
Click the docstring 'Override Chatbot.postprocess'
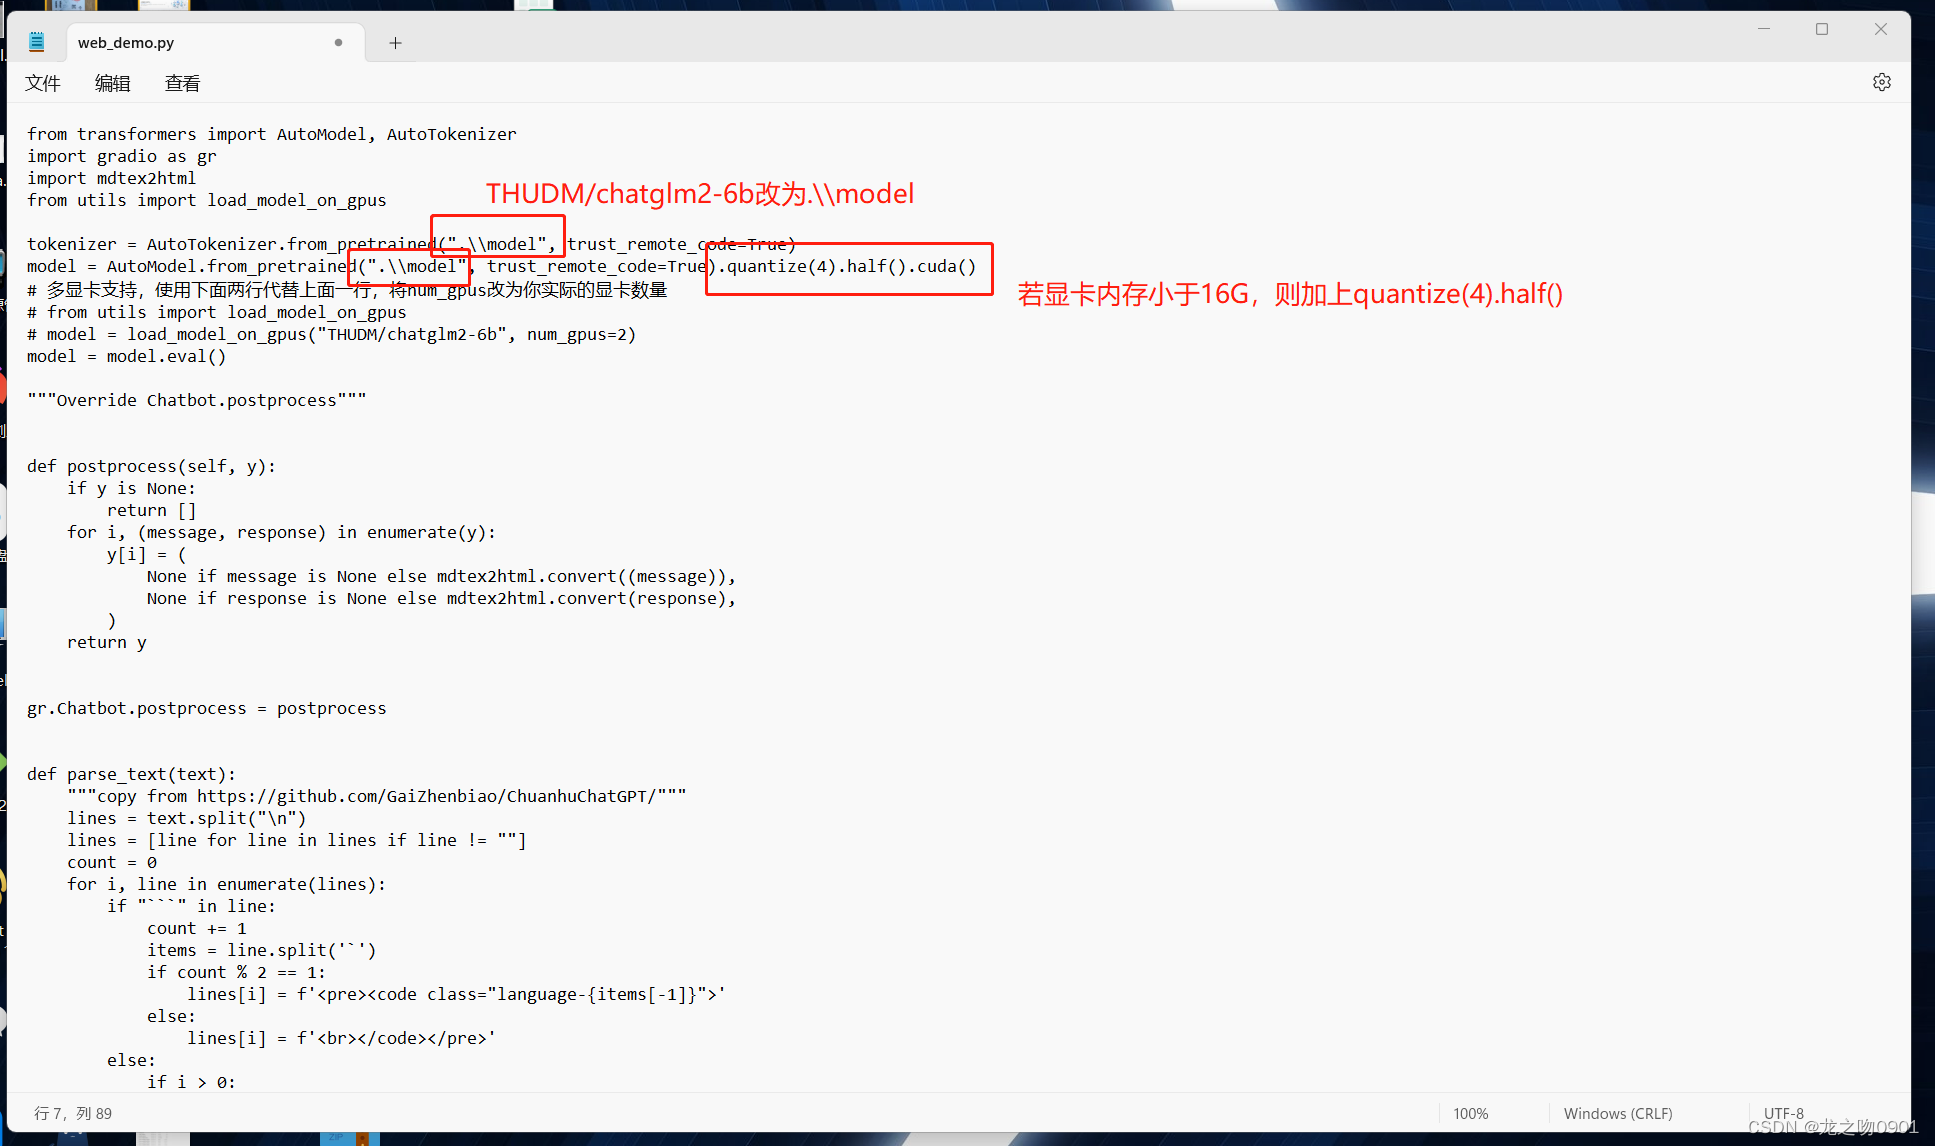coord(196,400)
